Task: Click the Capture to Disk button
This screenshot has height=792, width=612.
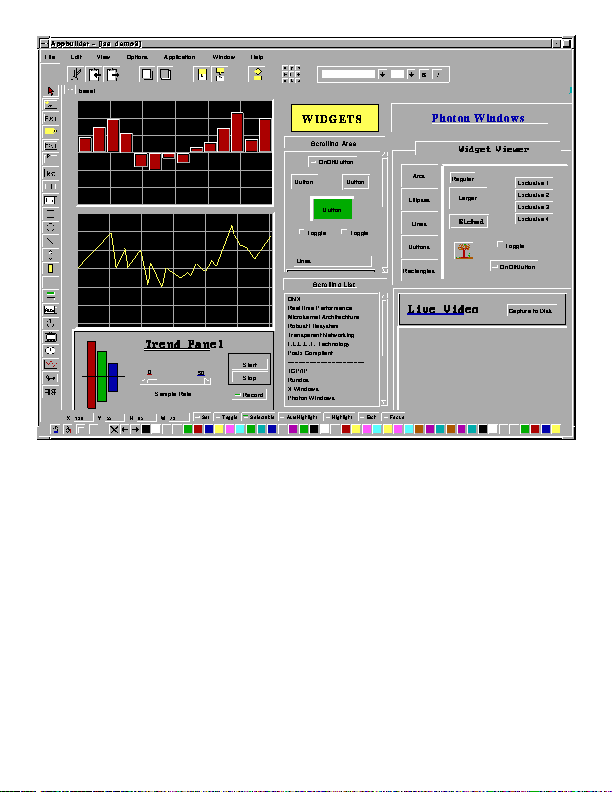Action: [x=532, y=311]
